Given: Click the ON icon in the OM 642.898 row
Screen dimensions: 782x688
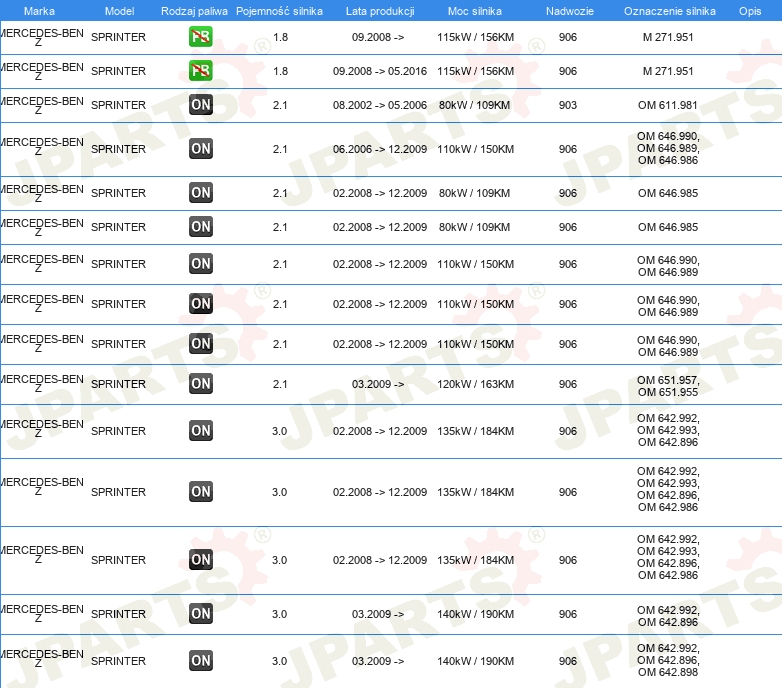Looking at the screenshot, I should click(x=201, y=660).
